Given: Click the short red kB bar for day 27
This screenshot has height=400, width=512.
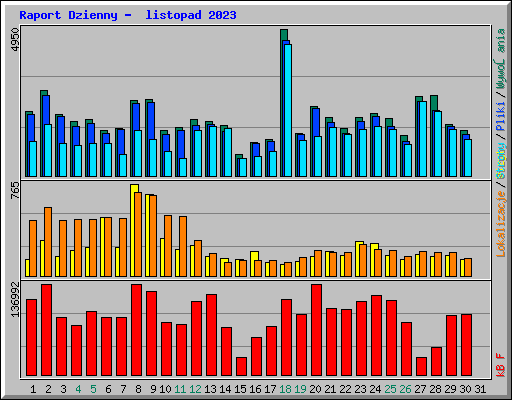Looking at the screenshot, I should click(x=421, y=367).
